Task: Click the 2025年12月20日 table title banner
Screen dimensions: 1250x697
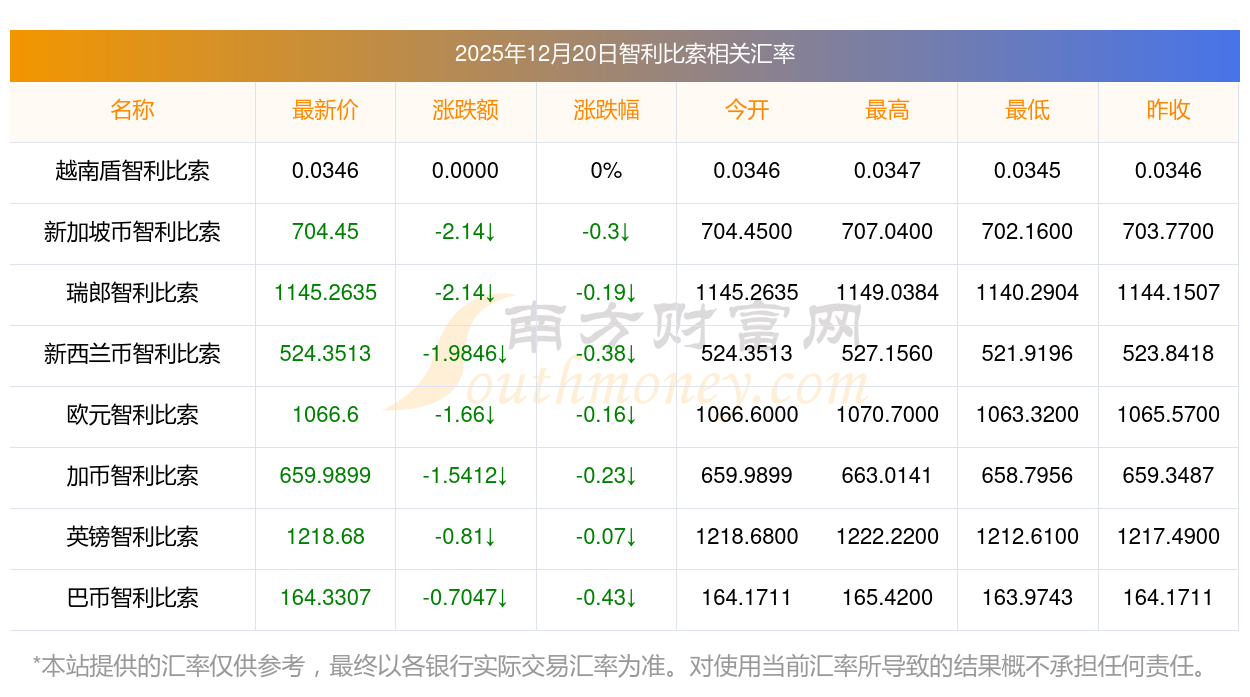Action: tap(624, 54)
